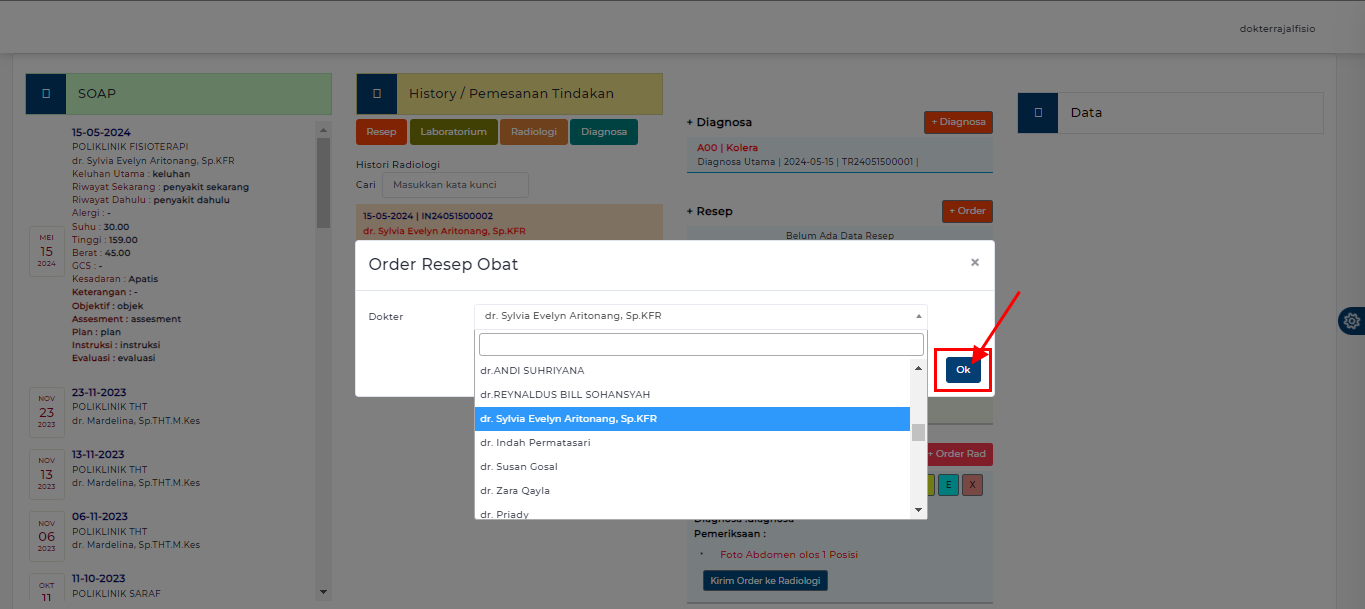Click the teal E edit icon on radiology order

pos(948,484)
